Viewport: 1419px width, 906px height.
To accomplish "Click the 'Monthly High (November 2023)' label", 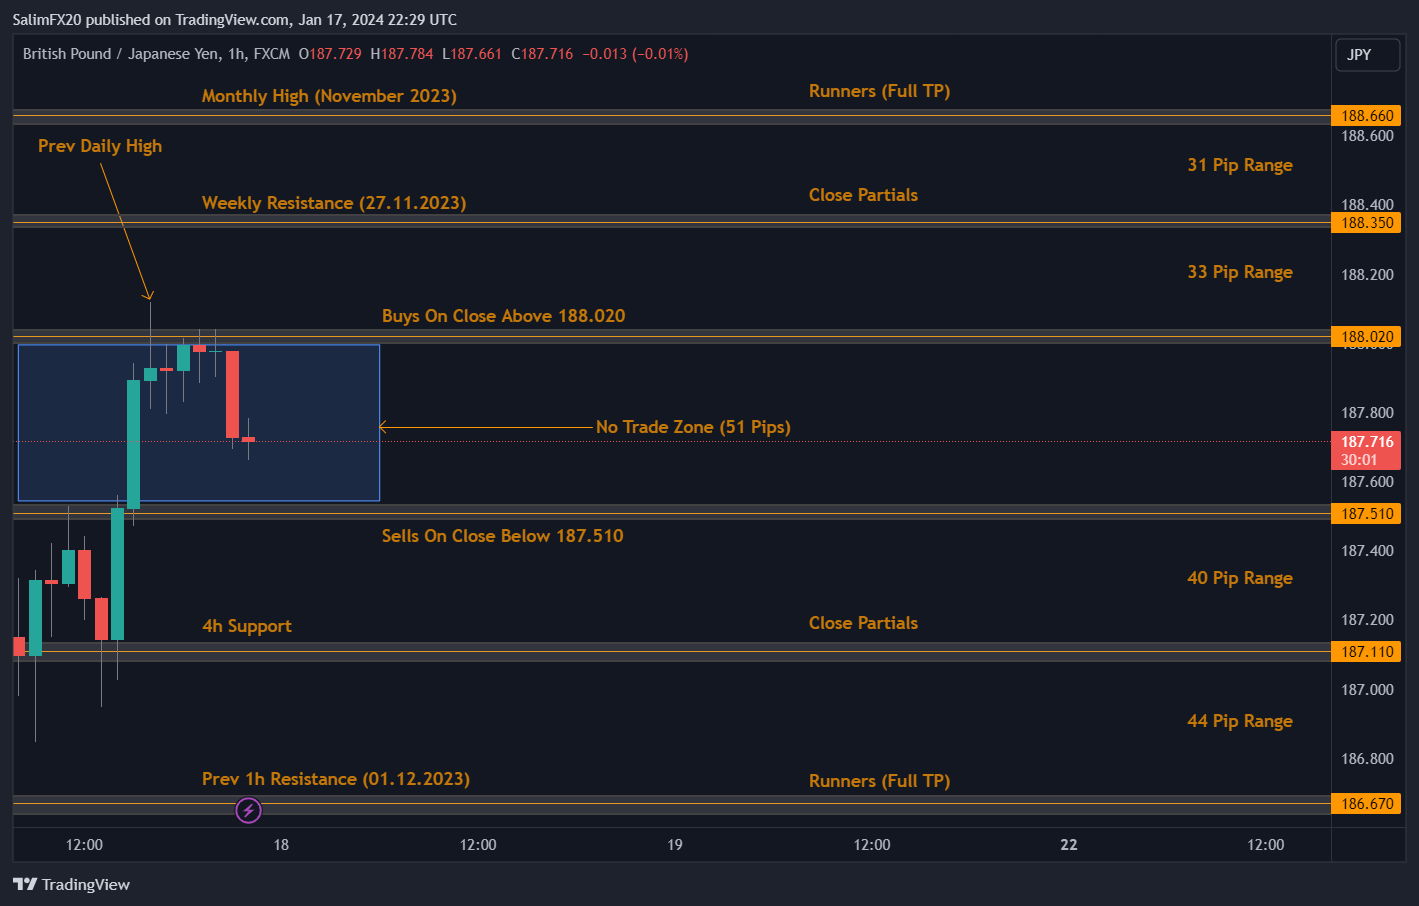I will (329, 96).
